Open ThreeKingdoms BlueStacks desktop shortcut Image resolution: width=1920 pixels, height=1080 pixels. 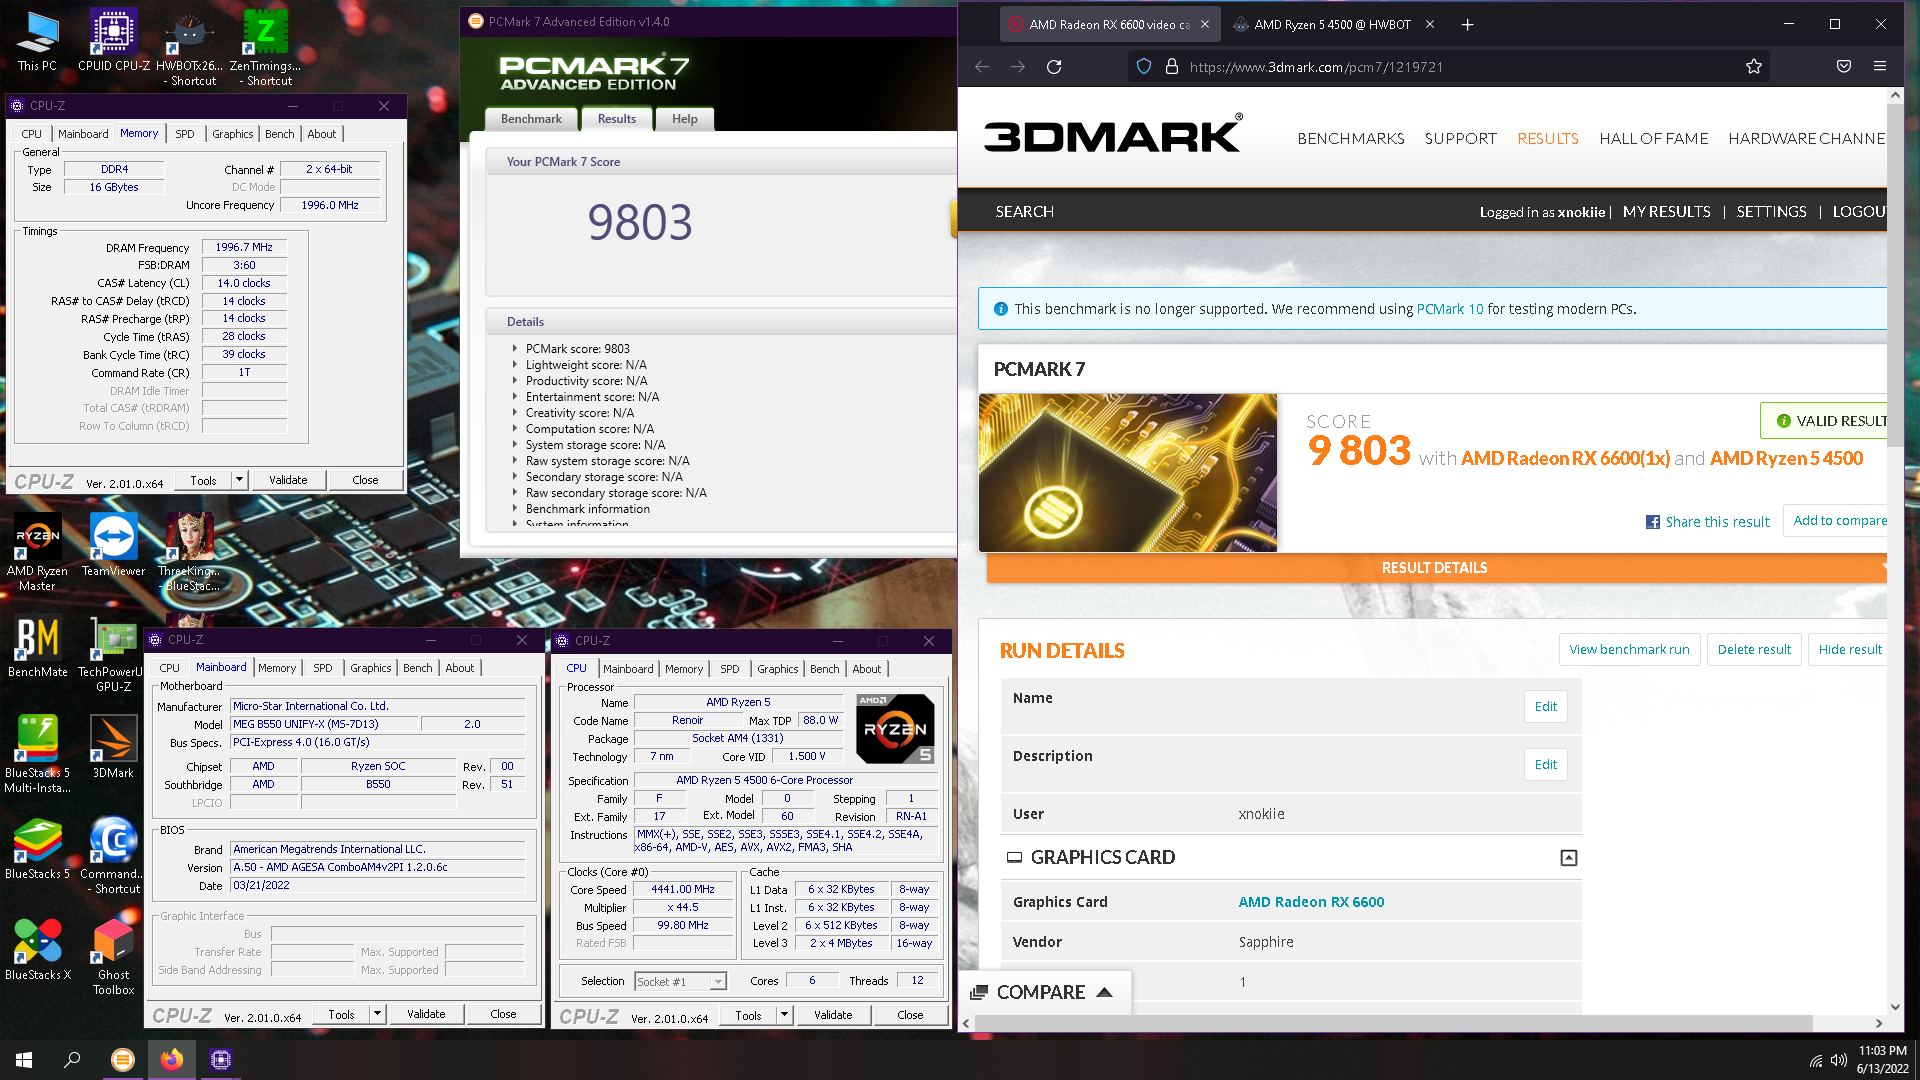coord(189,552)
